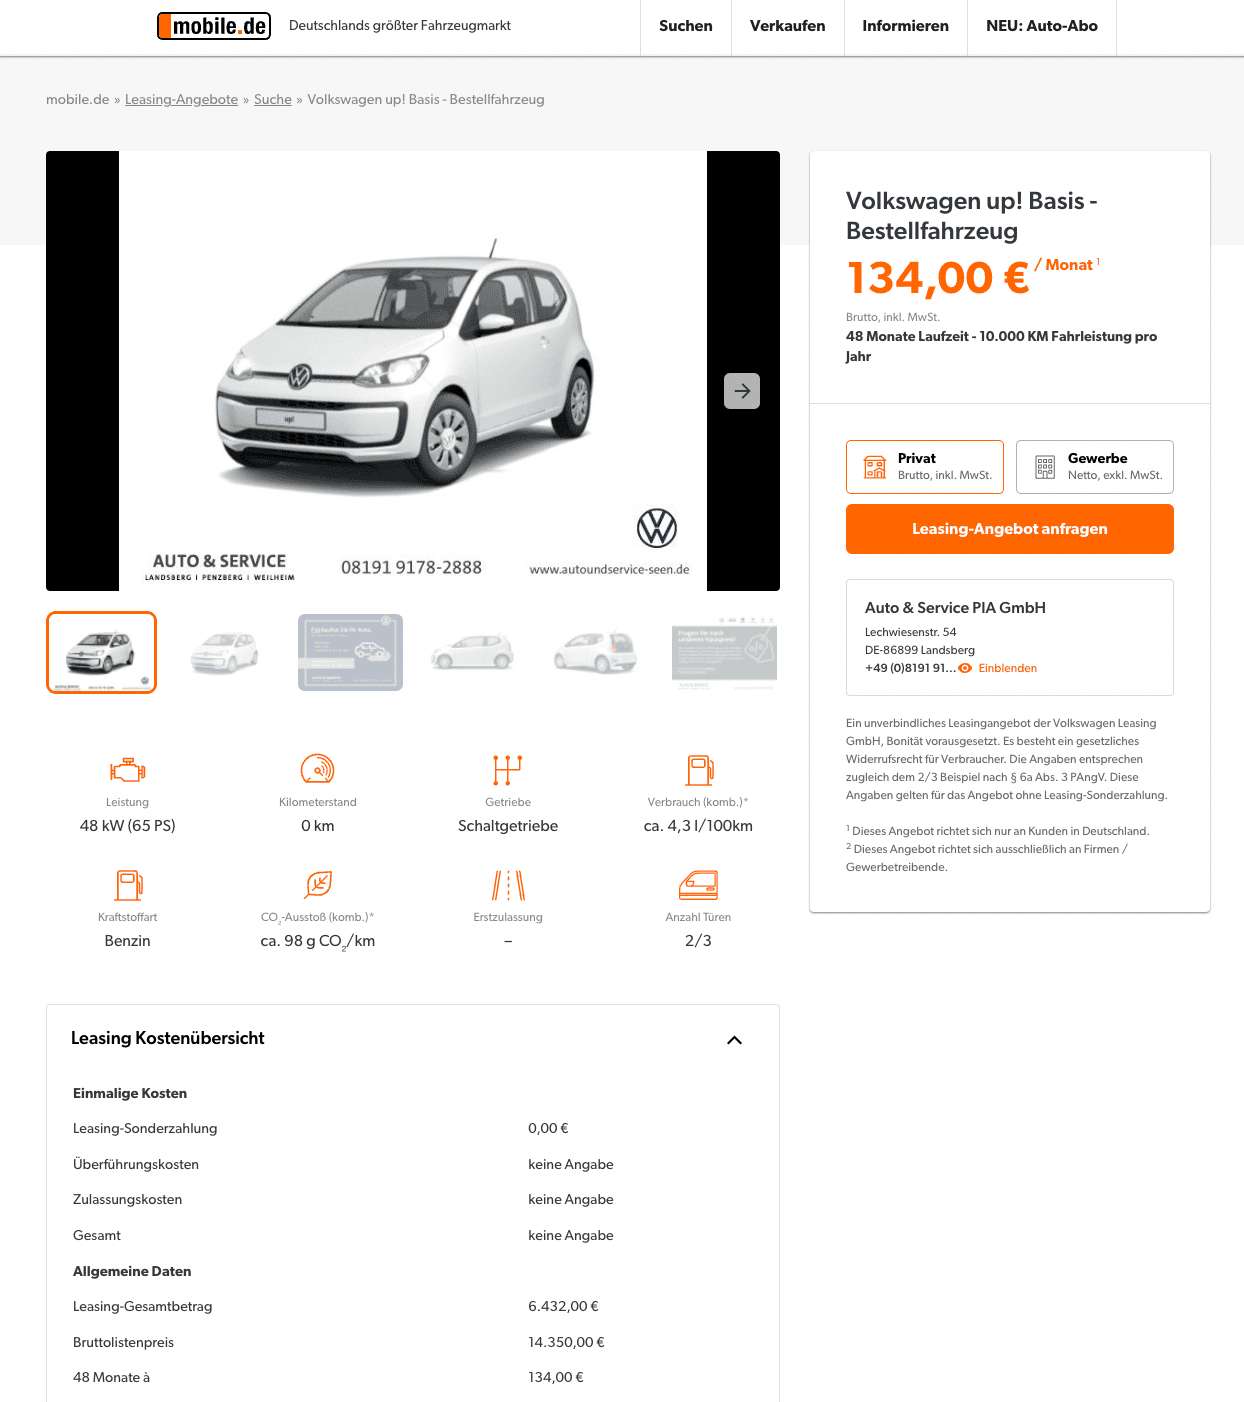Open the Verkaufen menu
Image resolution: width=1244 pixels, height=1402 pixels.
point(788,26)
